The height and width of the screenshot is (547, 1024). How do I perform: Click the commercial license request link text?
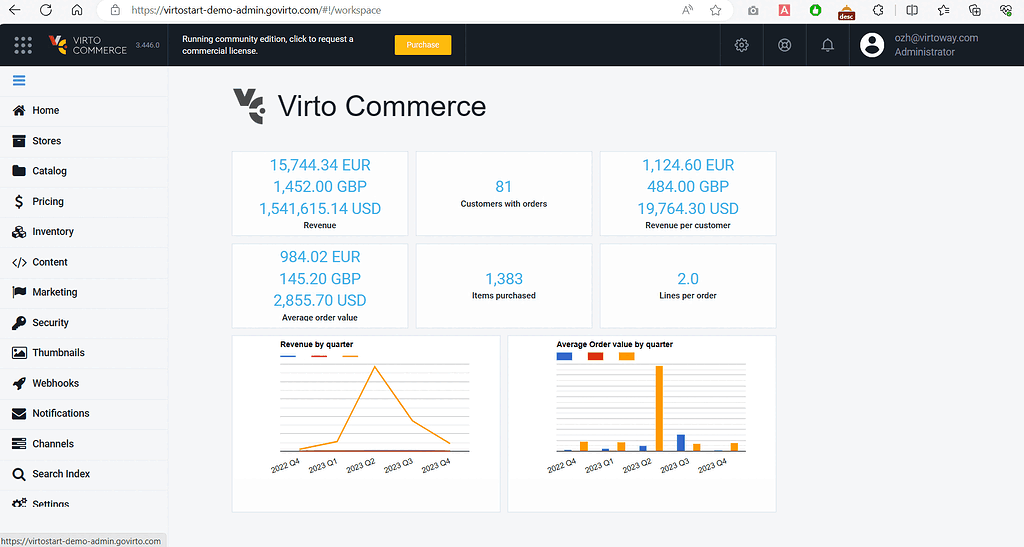pyautogui.click(x=267, y=45)
